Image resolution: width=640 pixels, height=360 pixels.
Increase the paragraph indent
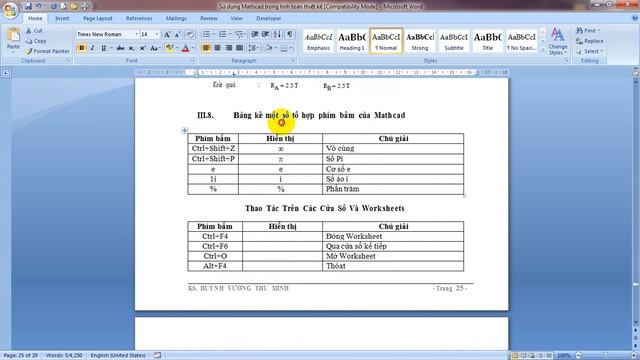[x=265, y=34]
